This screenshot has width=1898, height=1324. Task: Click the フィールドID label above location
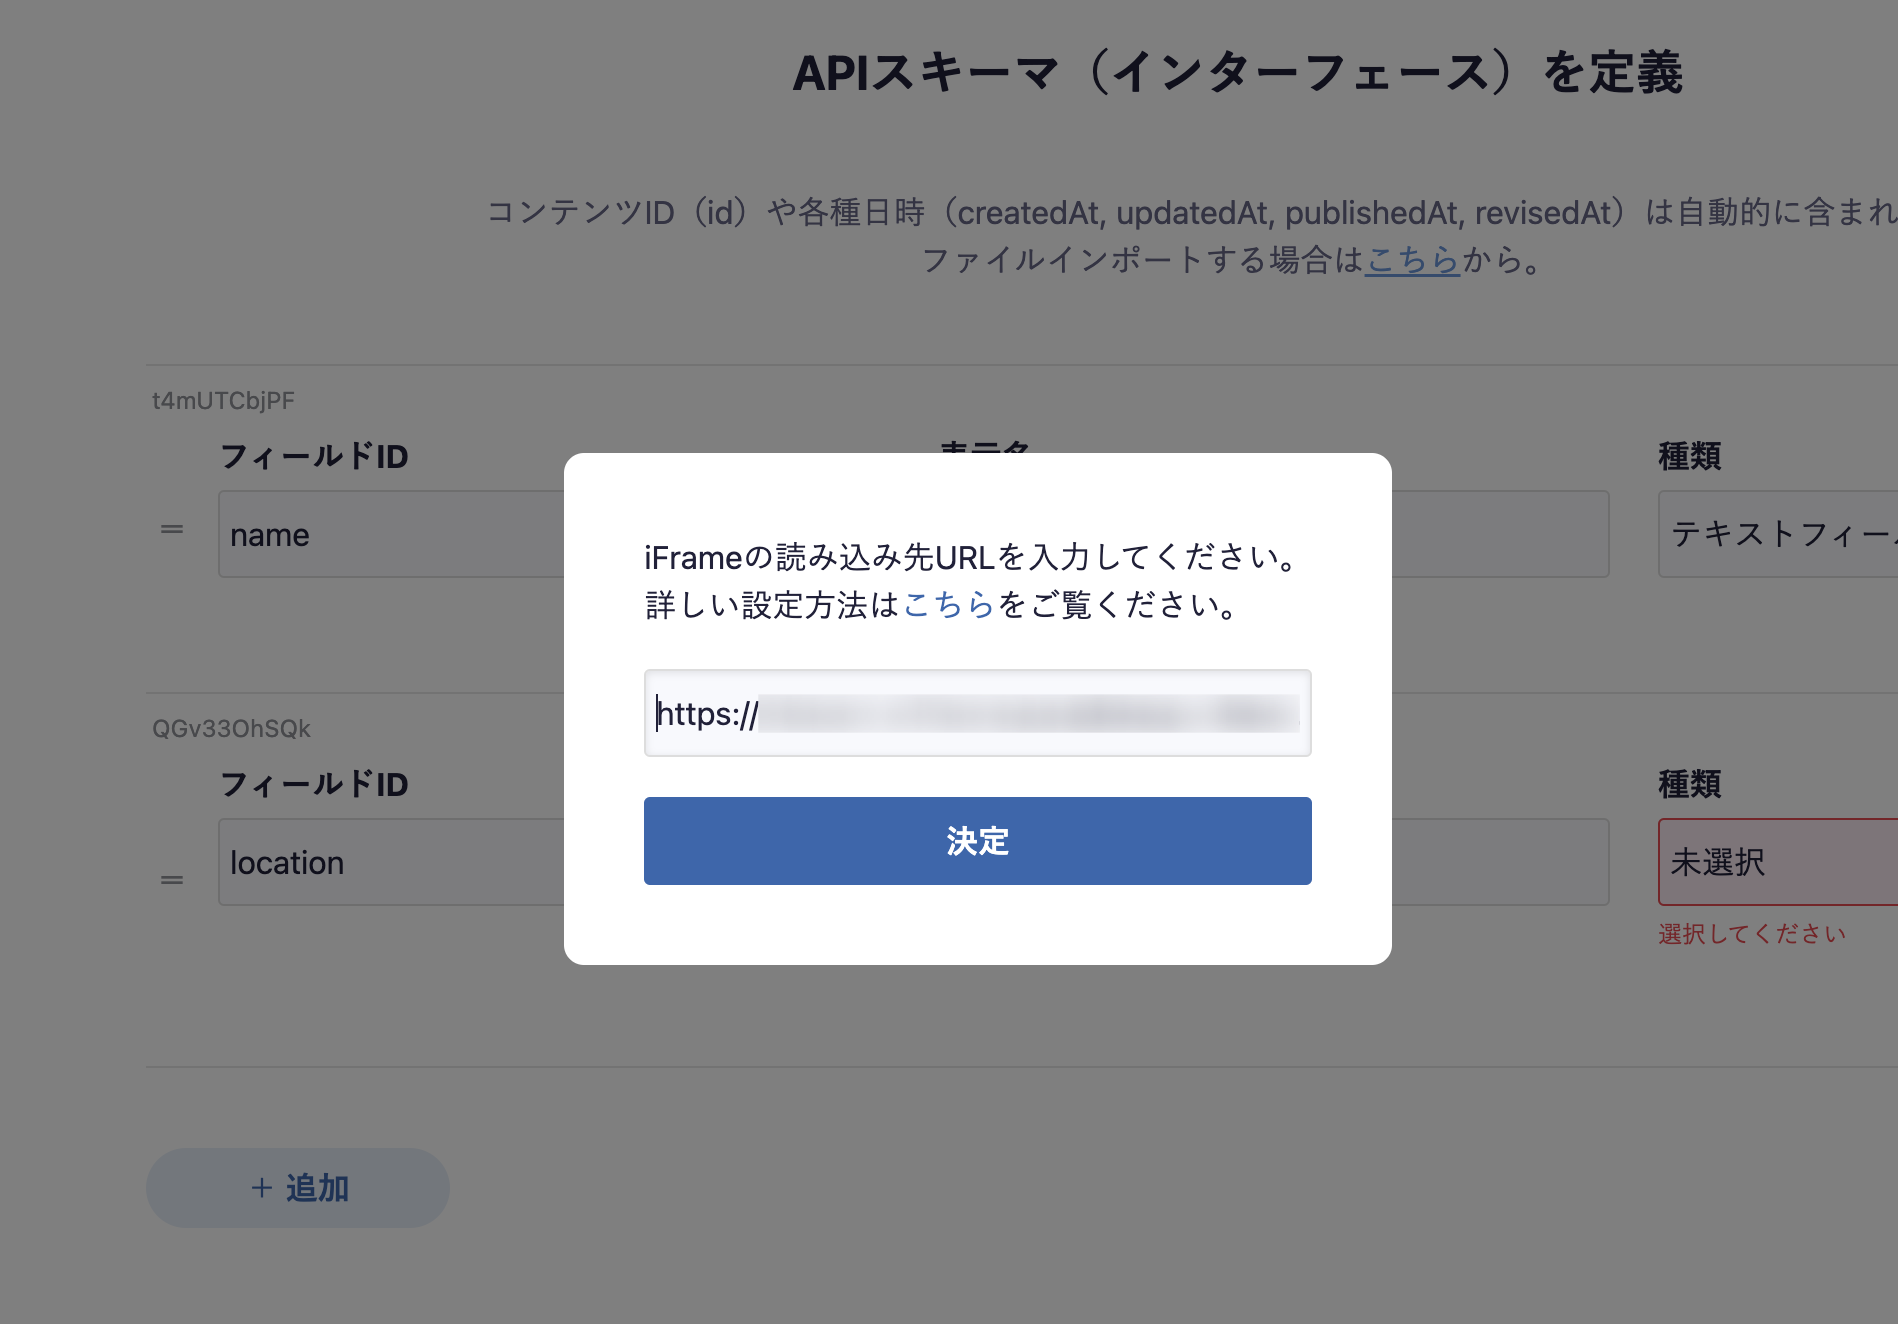(314, 785)
